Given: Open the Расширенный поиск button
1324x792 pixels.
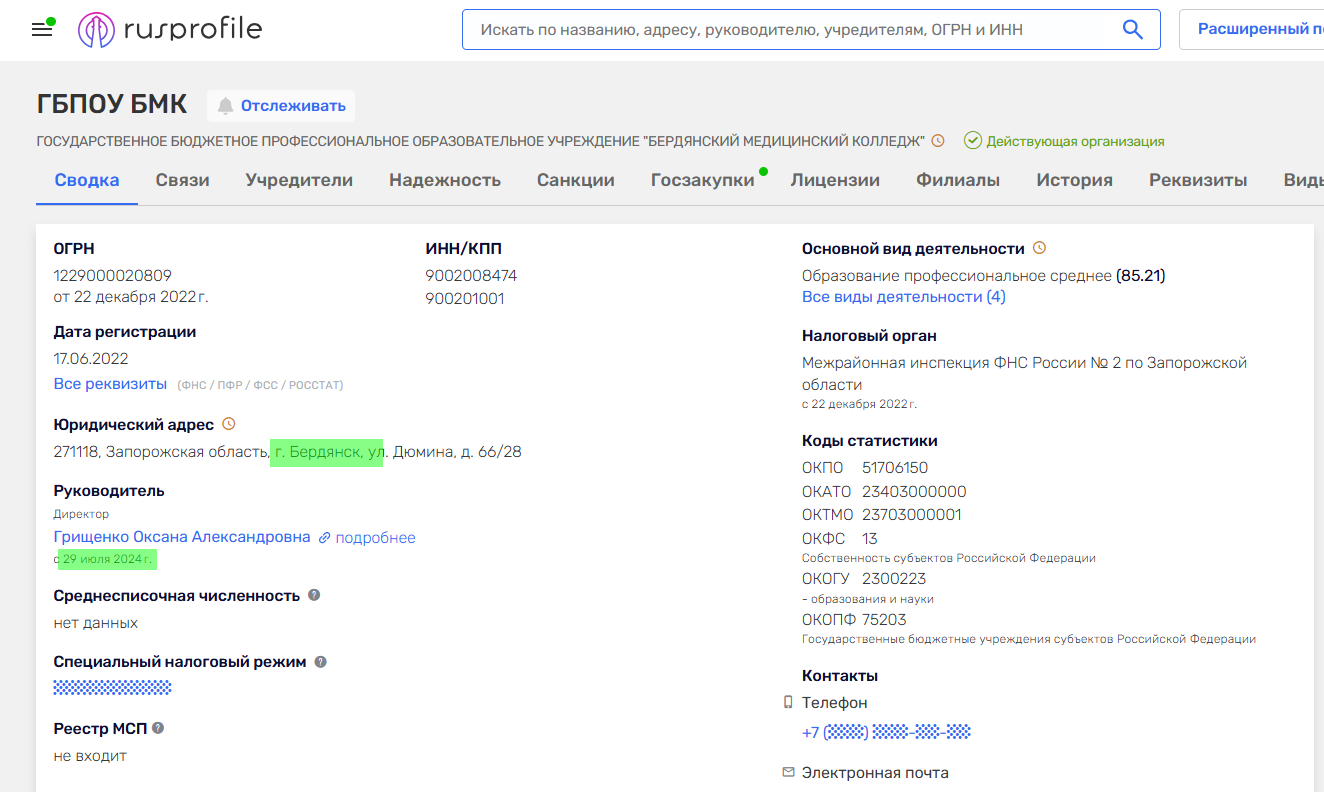Looking at the screenshot, I should 1255,30.
